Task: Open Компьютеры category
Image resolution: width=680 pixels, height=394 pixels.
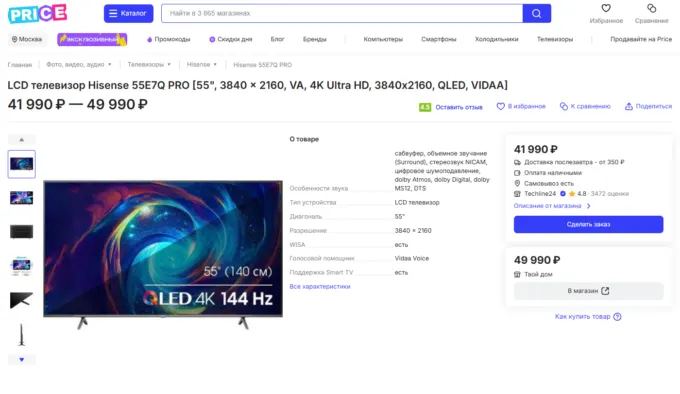Action: tap(383, 39)
